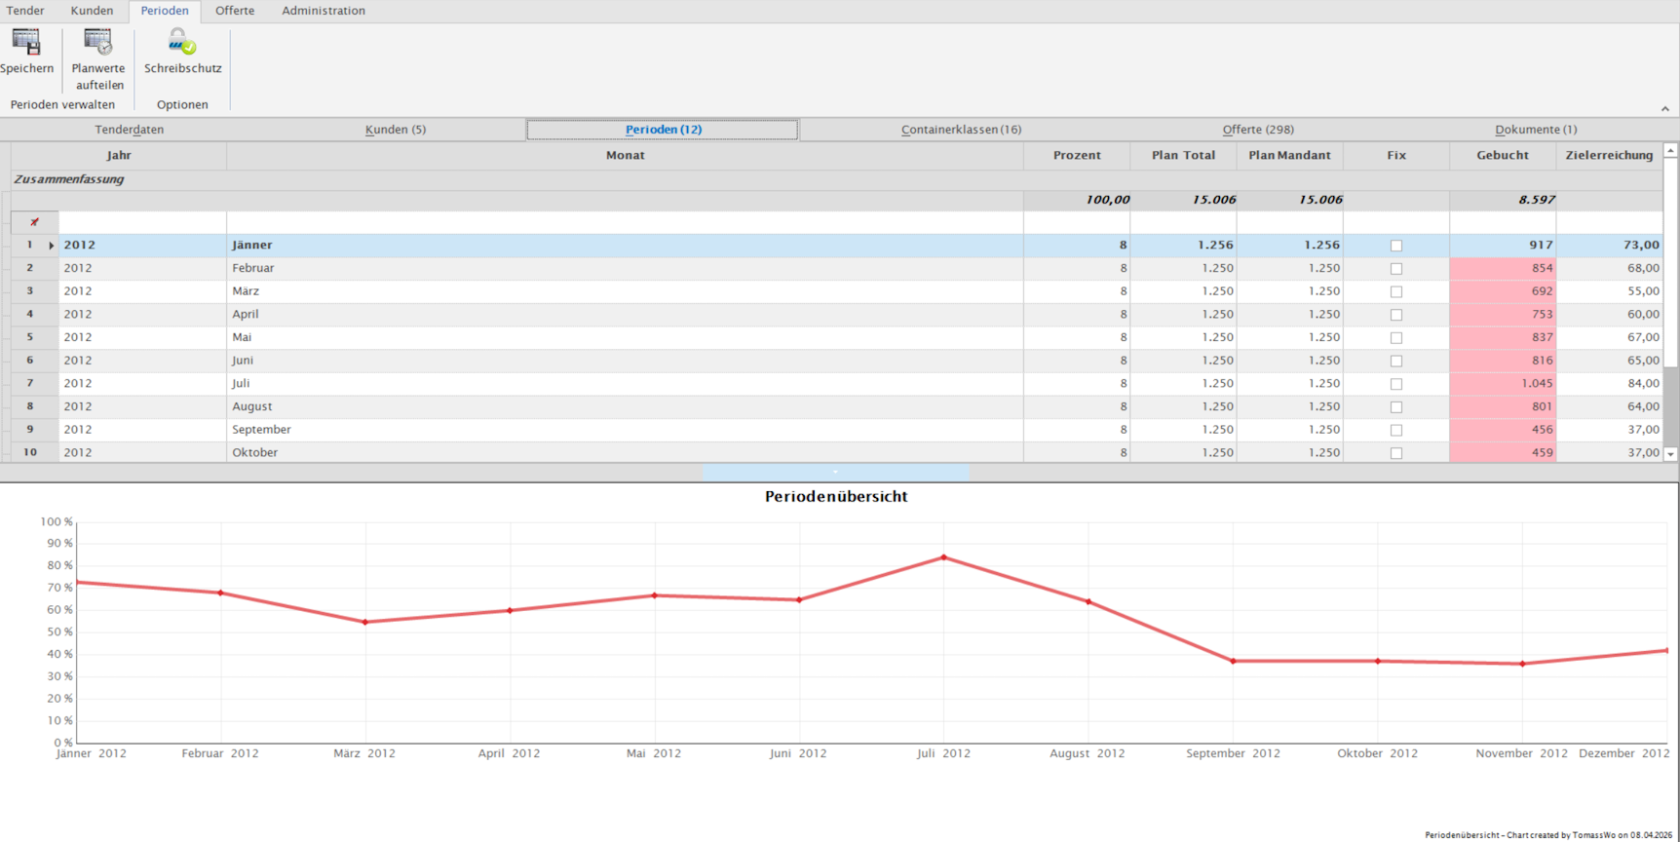Image resolution: width=1680 pixels, height=842 pixels.
Task: Expand the Jänner 2012 row arrow
Action: tap(51, 245)
